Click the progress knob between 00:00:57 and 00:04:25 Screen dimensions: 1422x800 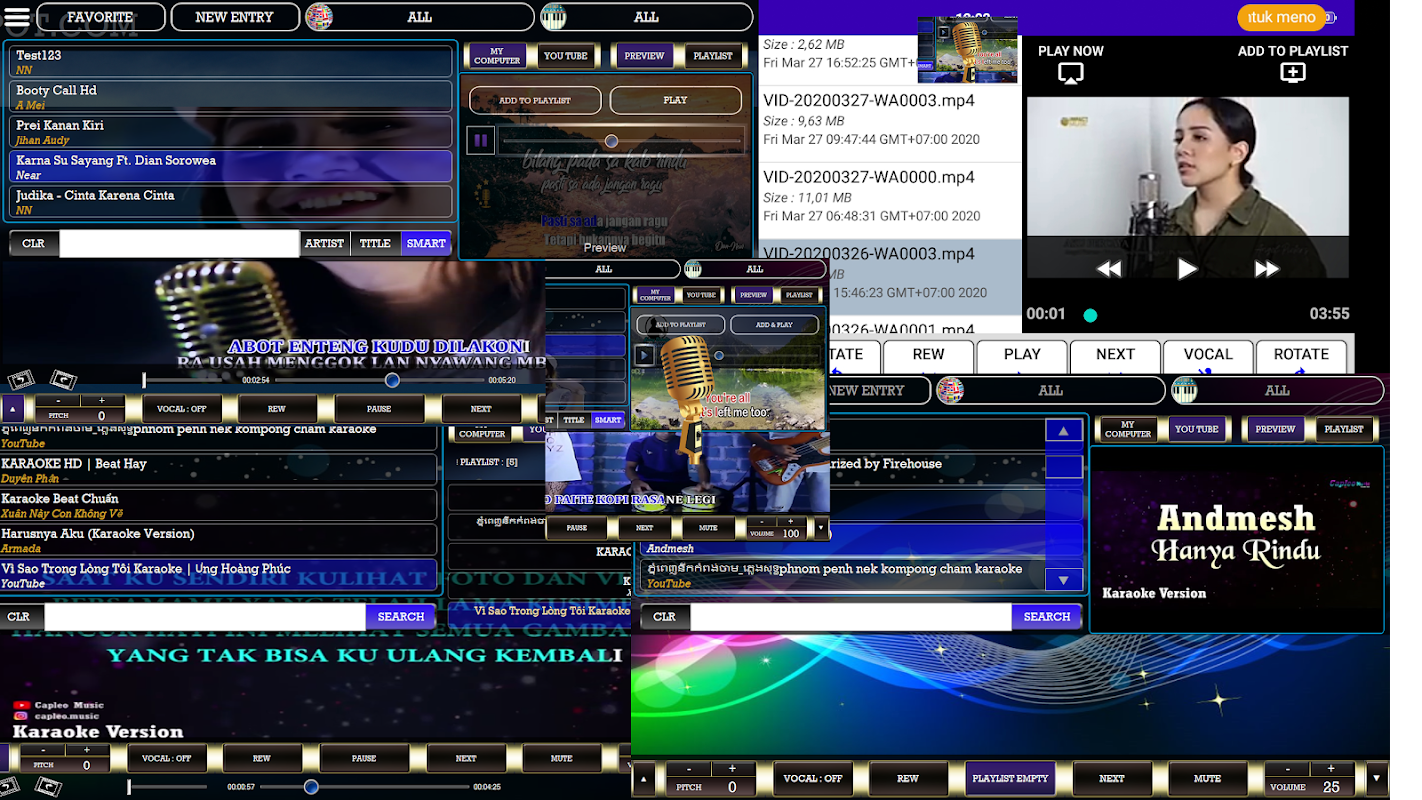coord(311,787)
